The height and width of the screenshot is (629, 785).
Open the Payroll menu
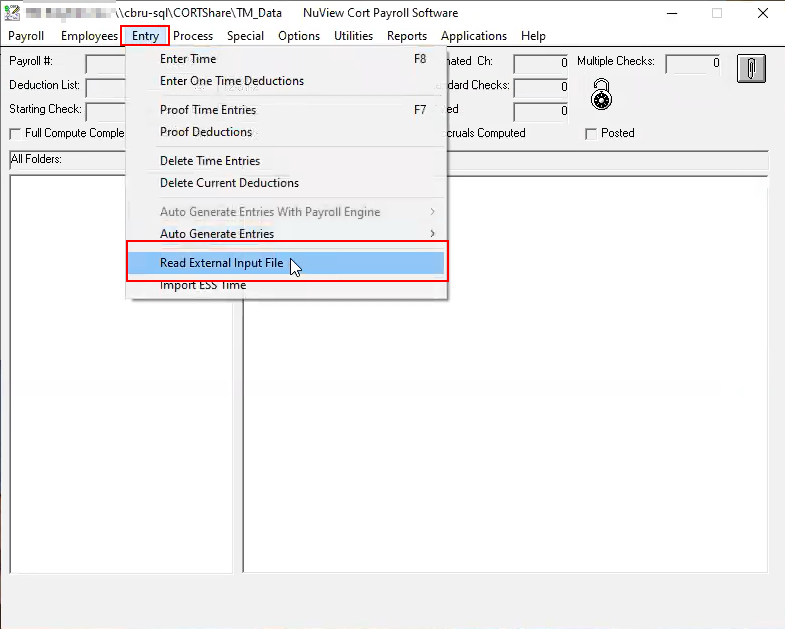click(26, 36)
